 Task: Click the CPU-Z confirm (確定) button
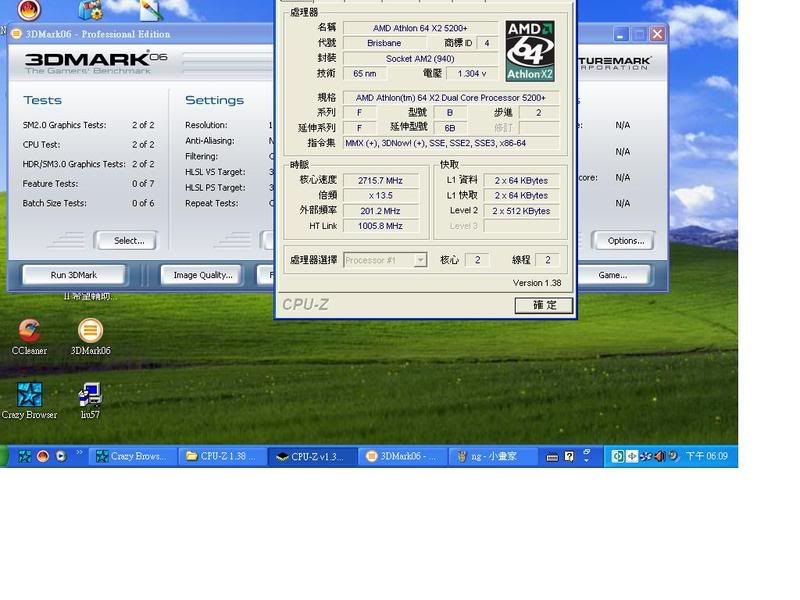[x=543, y=305]
